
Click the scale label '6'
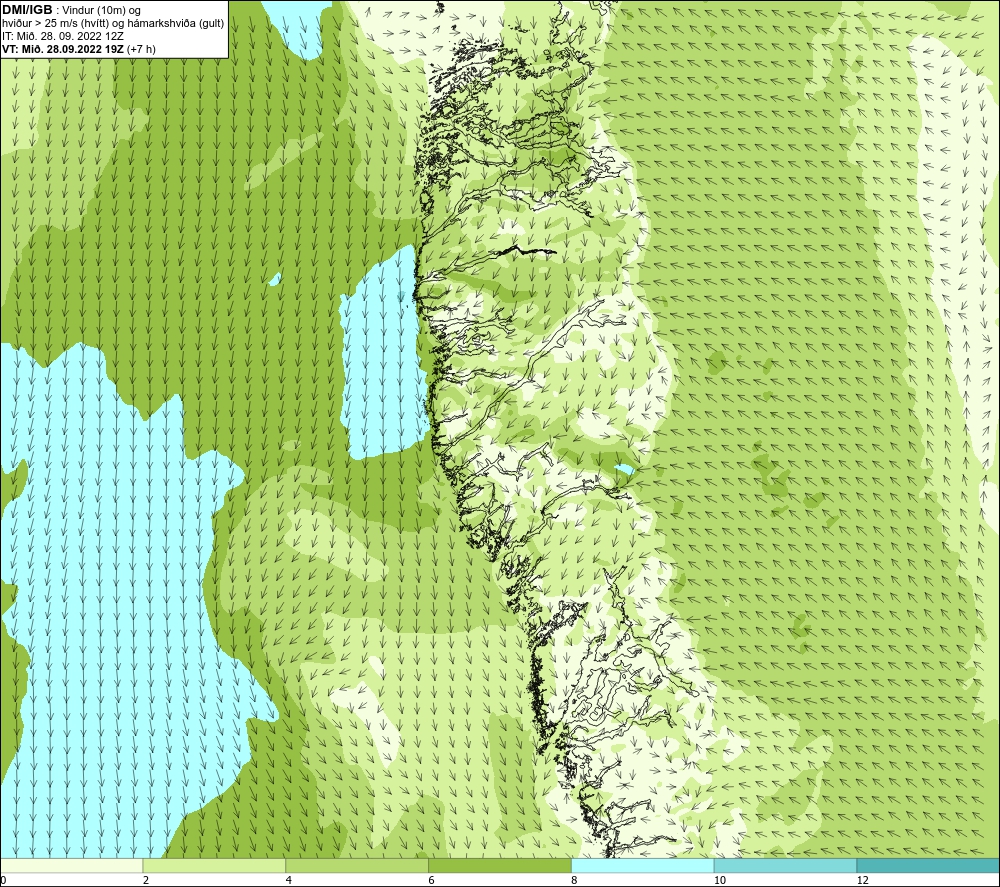tap(432, 880)
